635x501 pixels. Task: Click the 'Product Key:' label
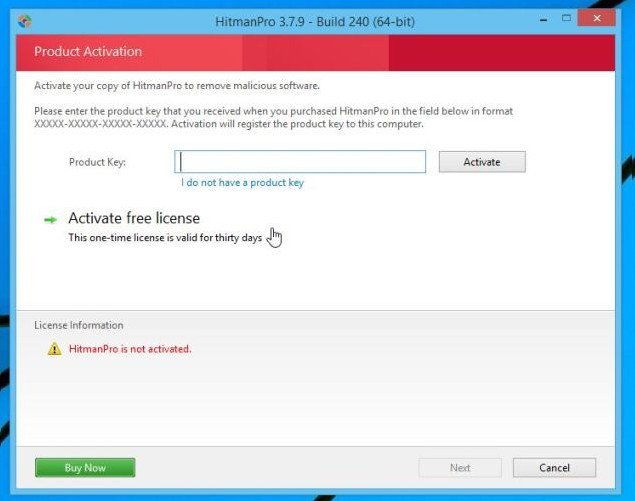97,162
